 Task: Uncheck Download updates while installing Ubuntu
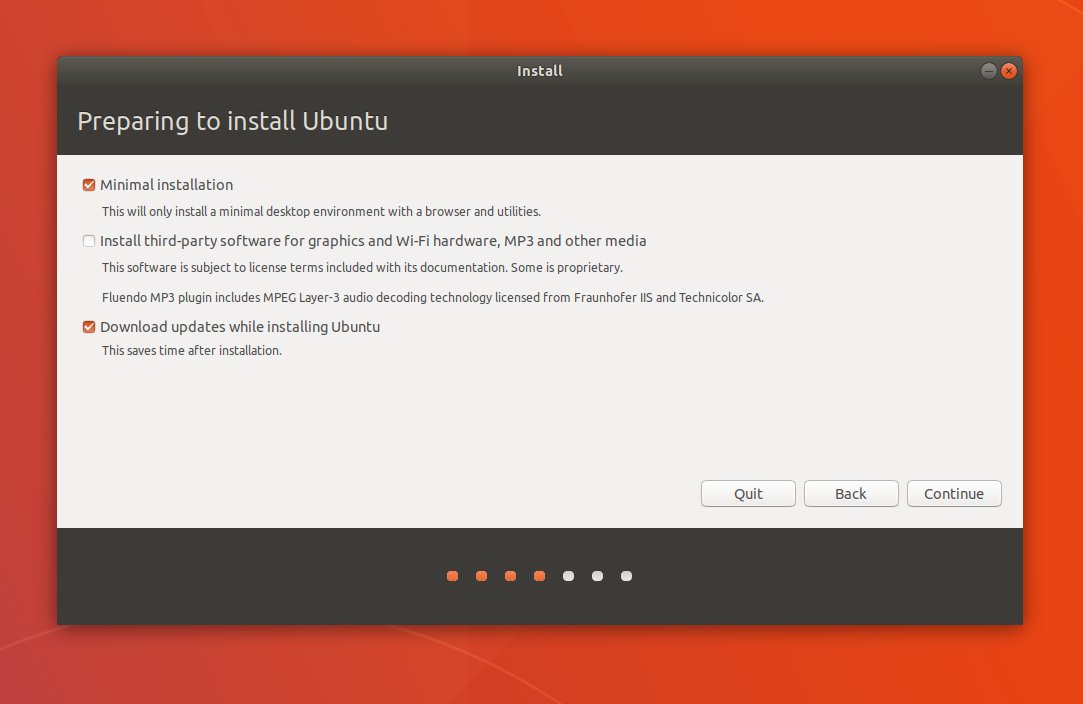(x=88, y=327)
